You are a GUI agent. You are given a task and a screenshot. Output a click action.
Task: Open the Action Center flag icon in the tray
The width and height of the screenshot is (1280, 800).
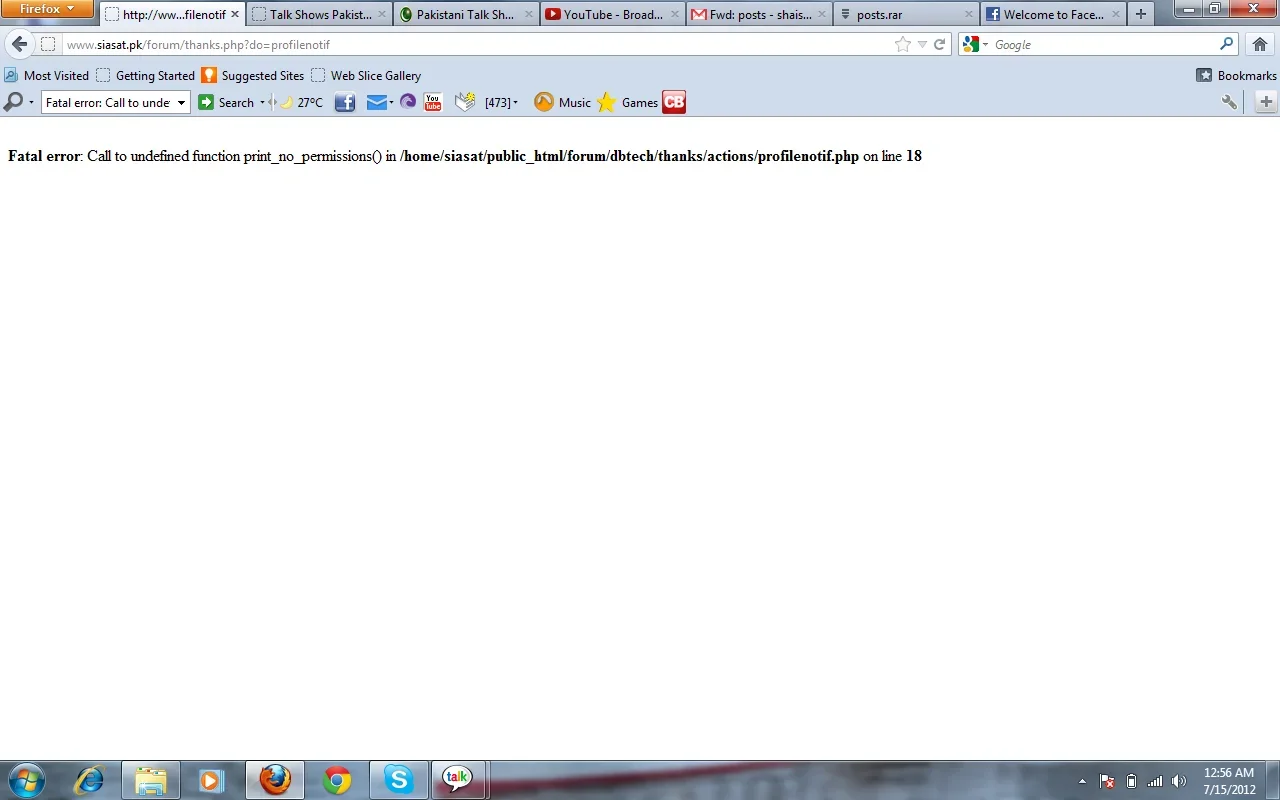pos(1107,781)
